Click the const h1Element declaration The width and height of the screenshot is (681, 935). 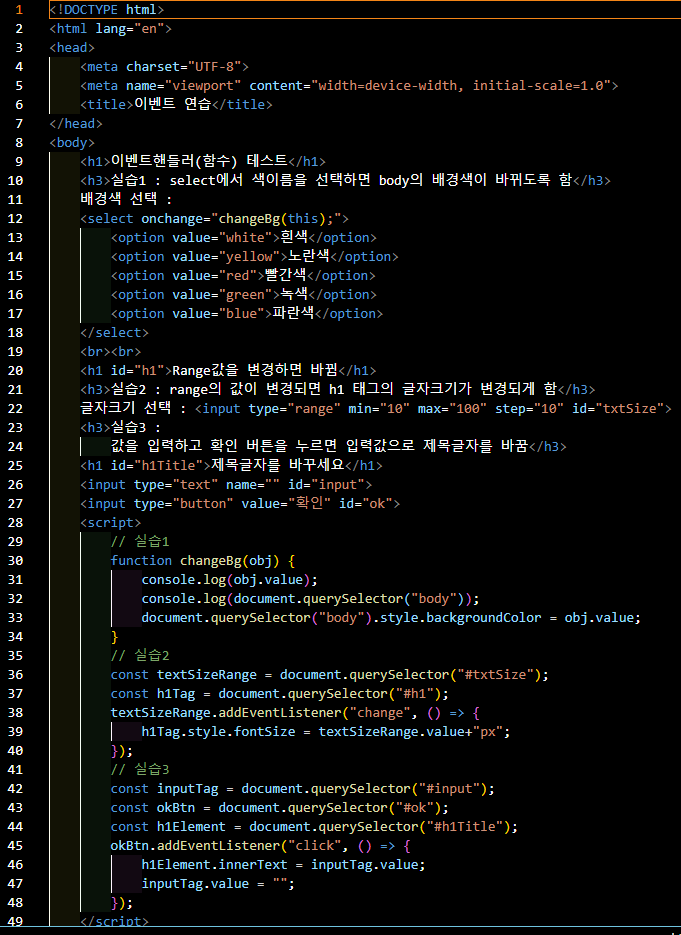coord(314,827)
